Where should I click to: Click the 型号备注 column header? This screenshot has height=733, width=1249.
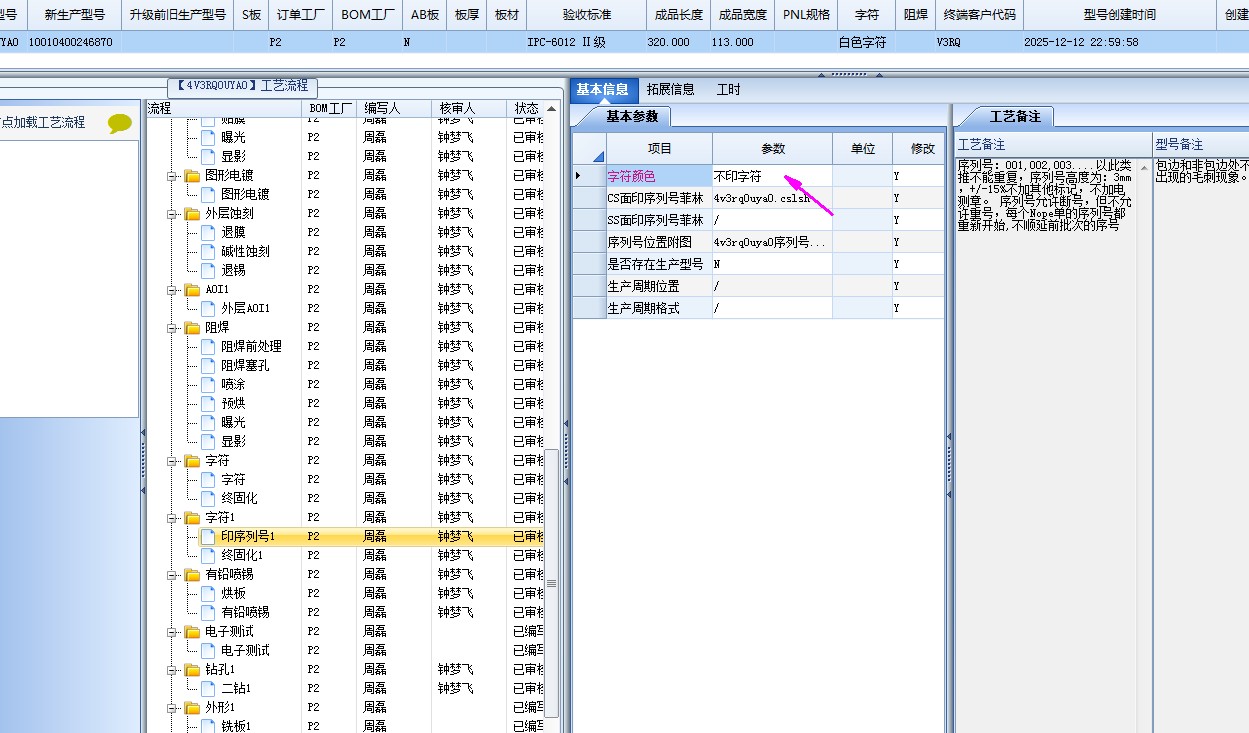tap(1200, 145)
